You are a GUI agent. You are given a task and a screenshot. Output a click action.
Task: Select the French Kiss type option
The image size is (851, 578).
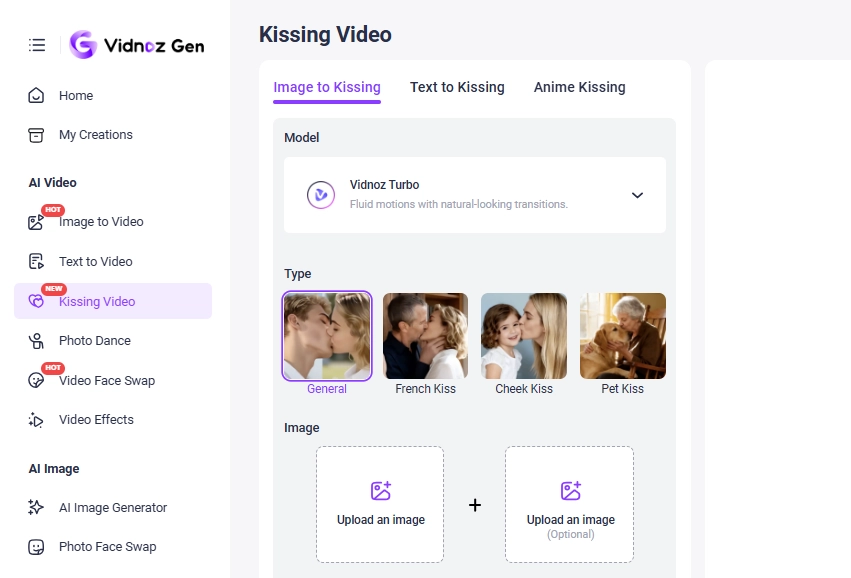point(425,335)
